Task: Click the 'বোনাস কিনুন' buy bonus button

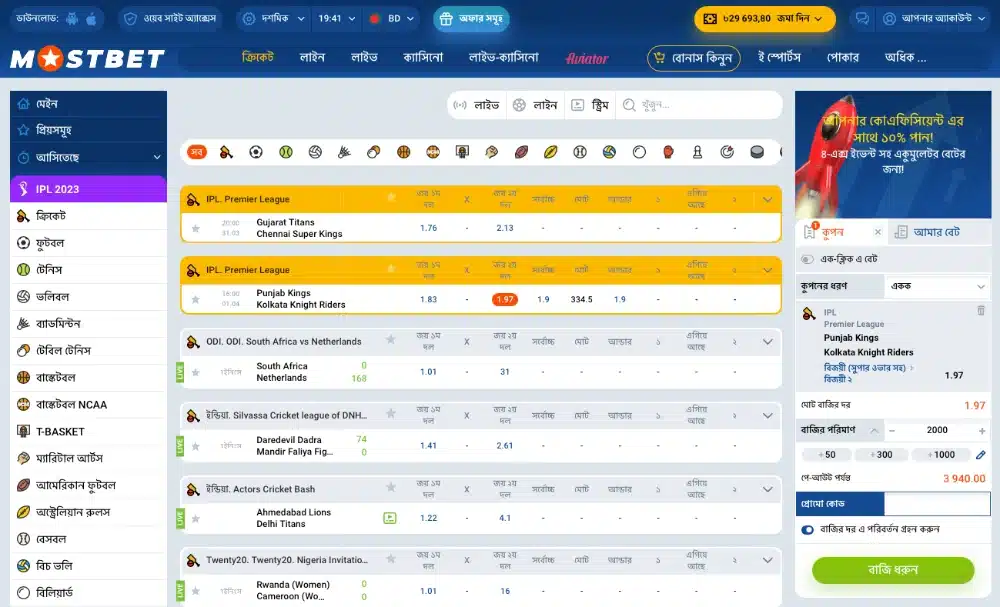Action: tap(694, 58)
